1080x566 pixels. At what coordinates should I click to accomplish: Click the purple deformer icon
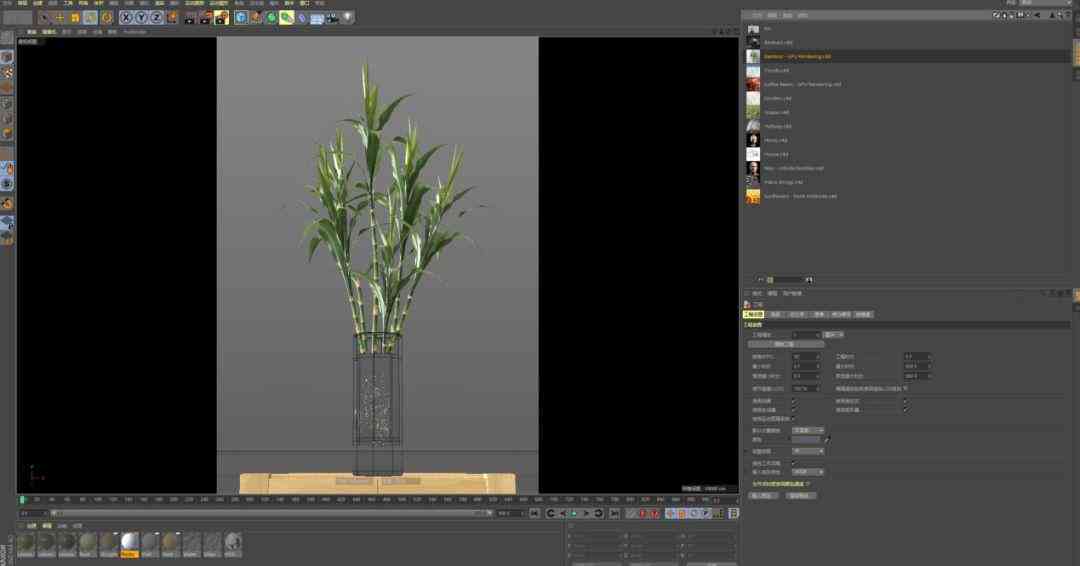pyautogui.click(x=302, y=18)
